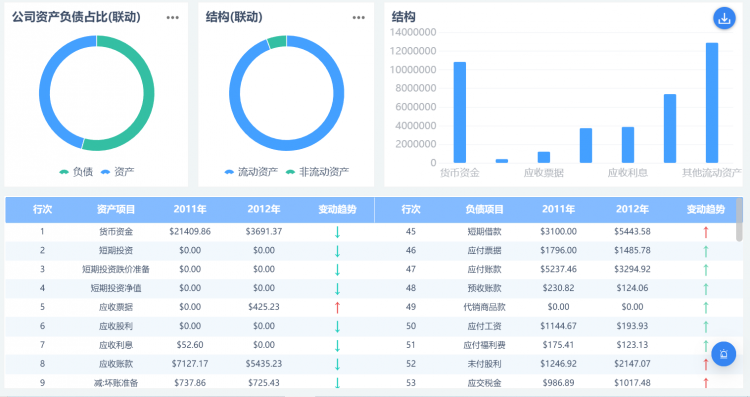The height and width of the screenshot is (397, 750).
Task: Click the green up arrow in 应付账款 row
Action: (706, 270)
